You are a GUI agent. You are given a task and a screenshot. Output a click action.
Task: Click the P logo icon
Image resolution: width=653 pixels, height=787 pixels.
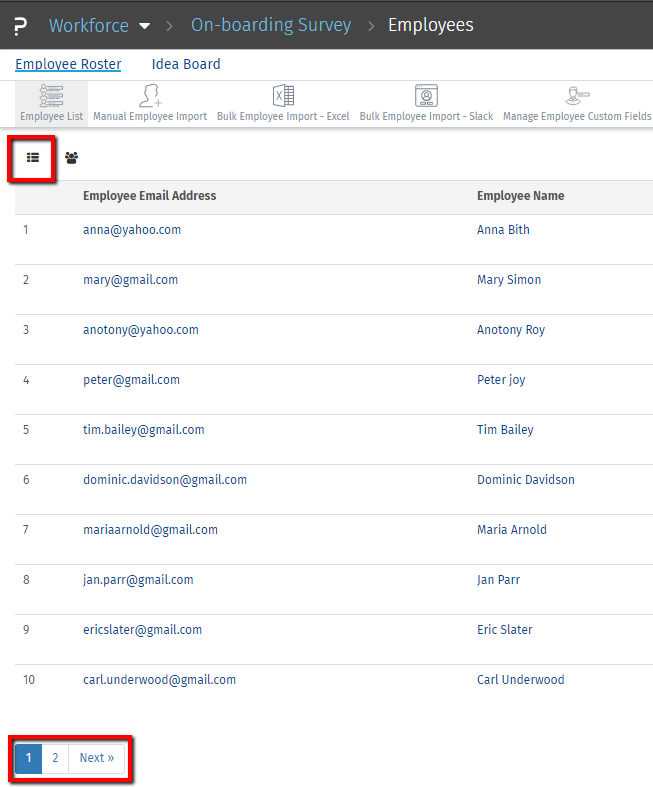(x=20, y=26)
